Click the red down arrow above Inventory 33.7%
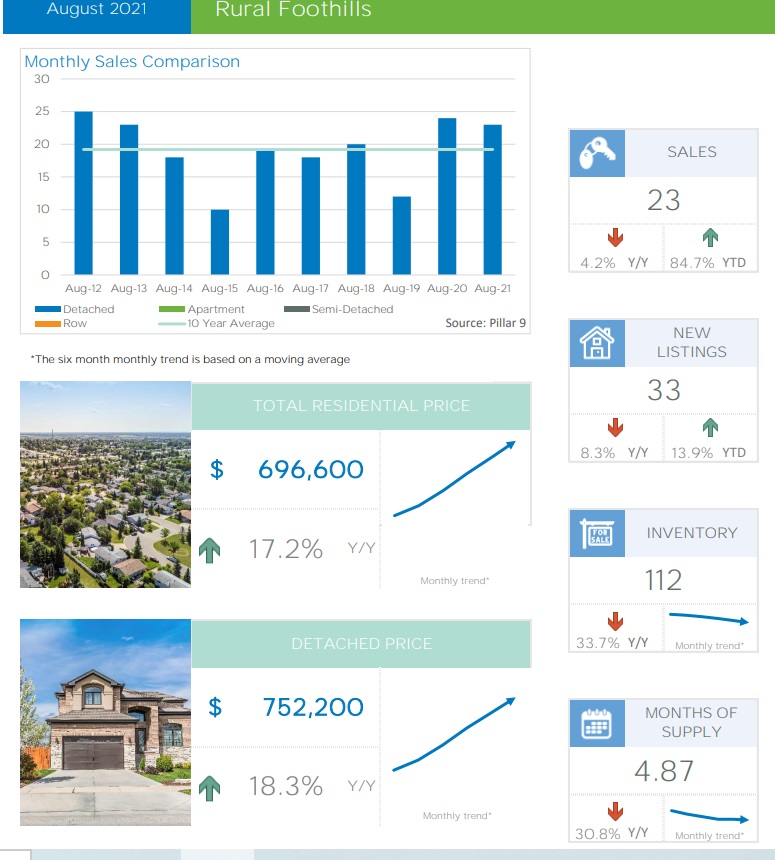The width and height of the screenshot is (775, 860). click(x=615, y=620)
